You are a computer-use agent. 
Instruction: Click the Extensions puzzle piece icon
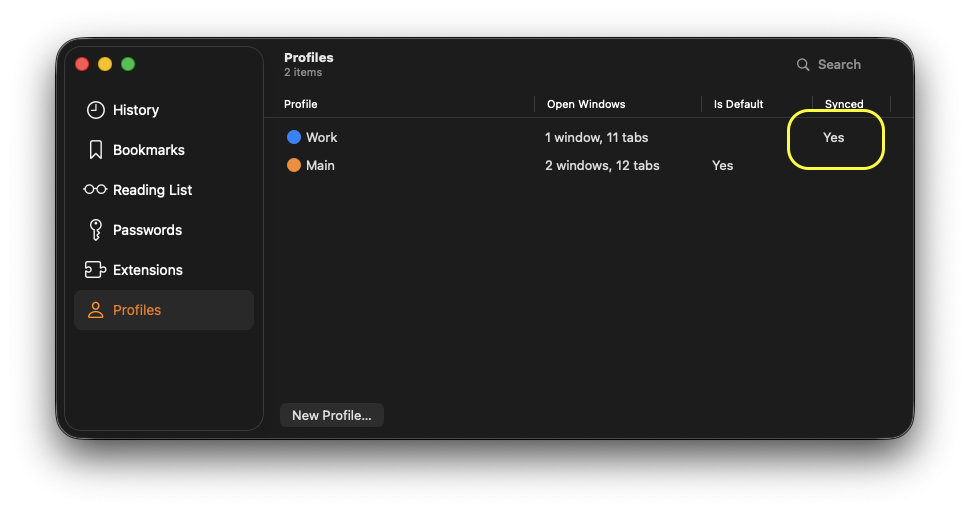point(96,270)
